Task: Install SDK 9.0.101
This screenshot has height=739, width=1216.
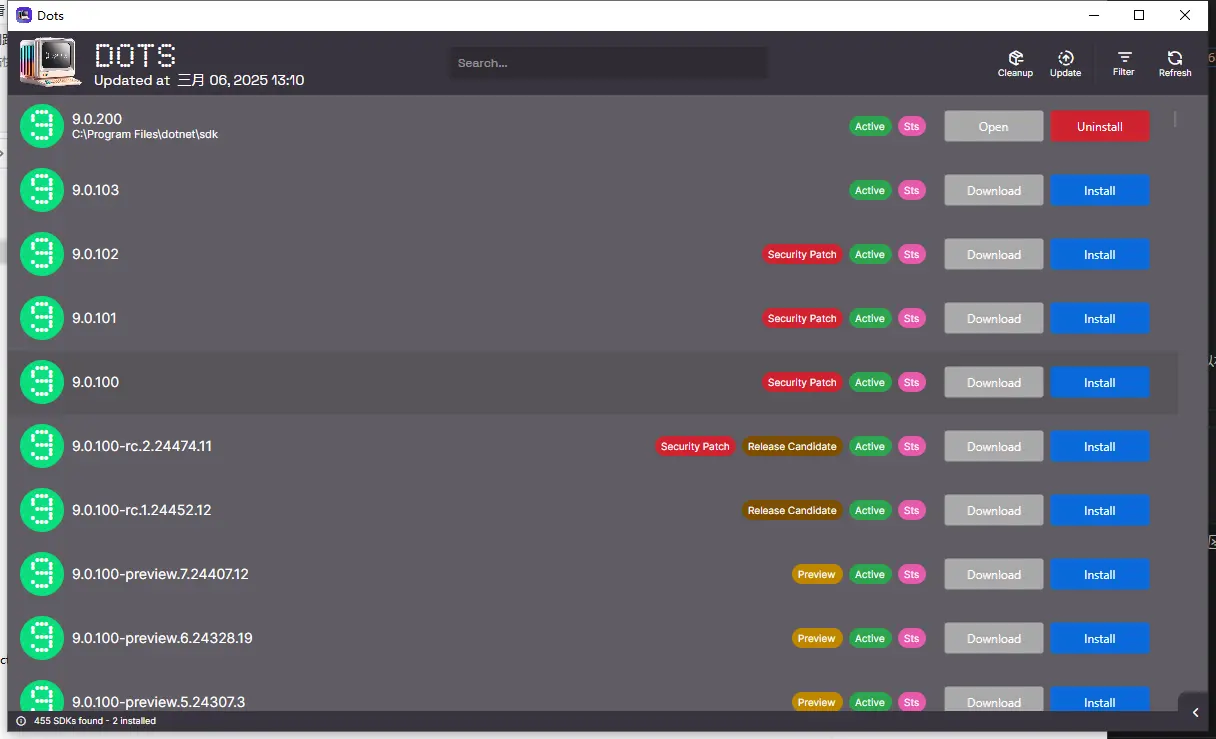Action: [1100, 319]
